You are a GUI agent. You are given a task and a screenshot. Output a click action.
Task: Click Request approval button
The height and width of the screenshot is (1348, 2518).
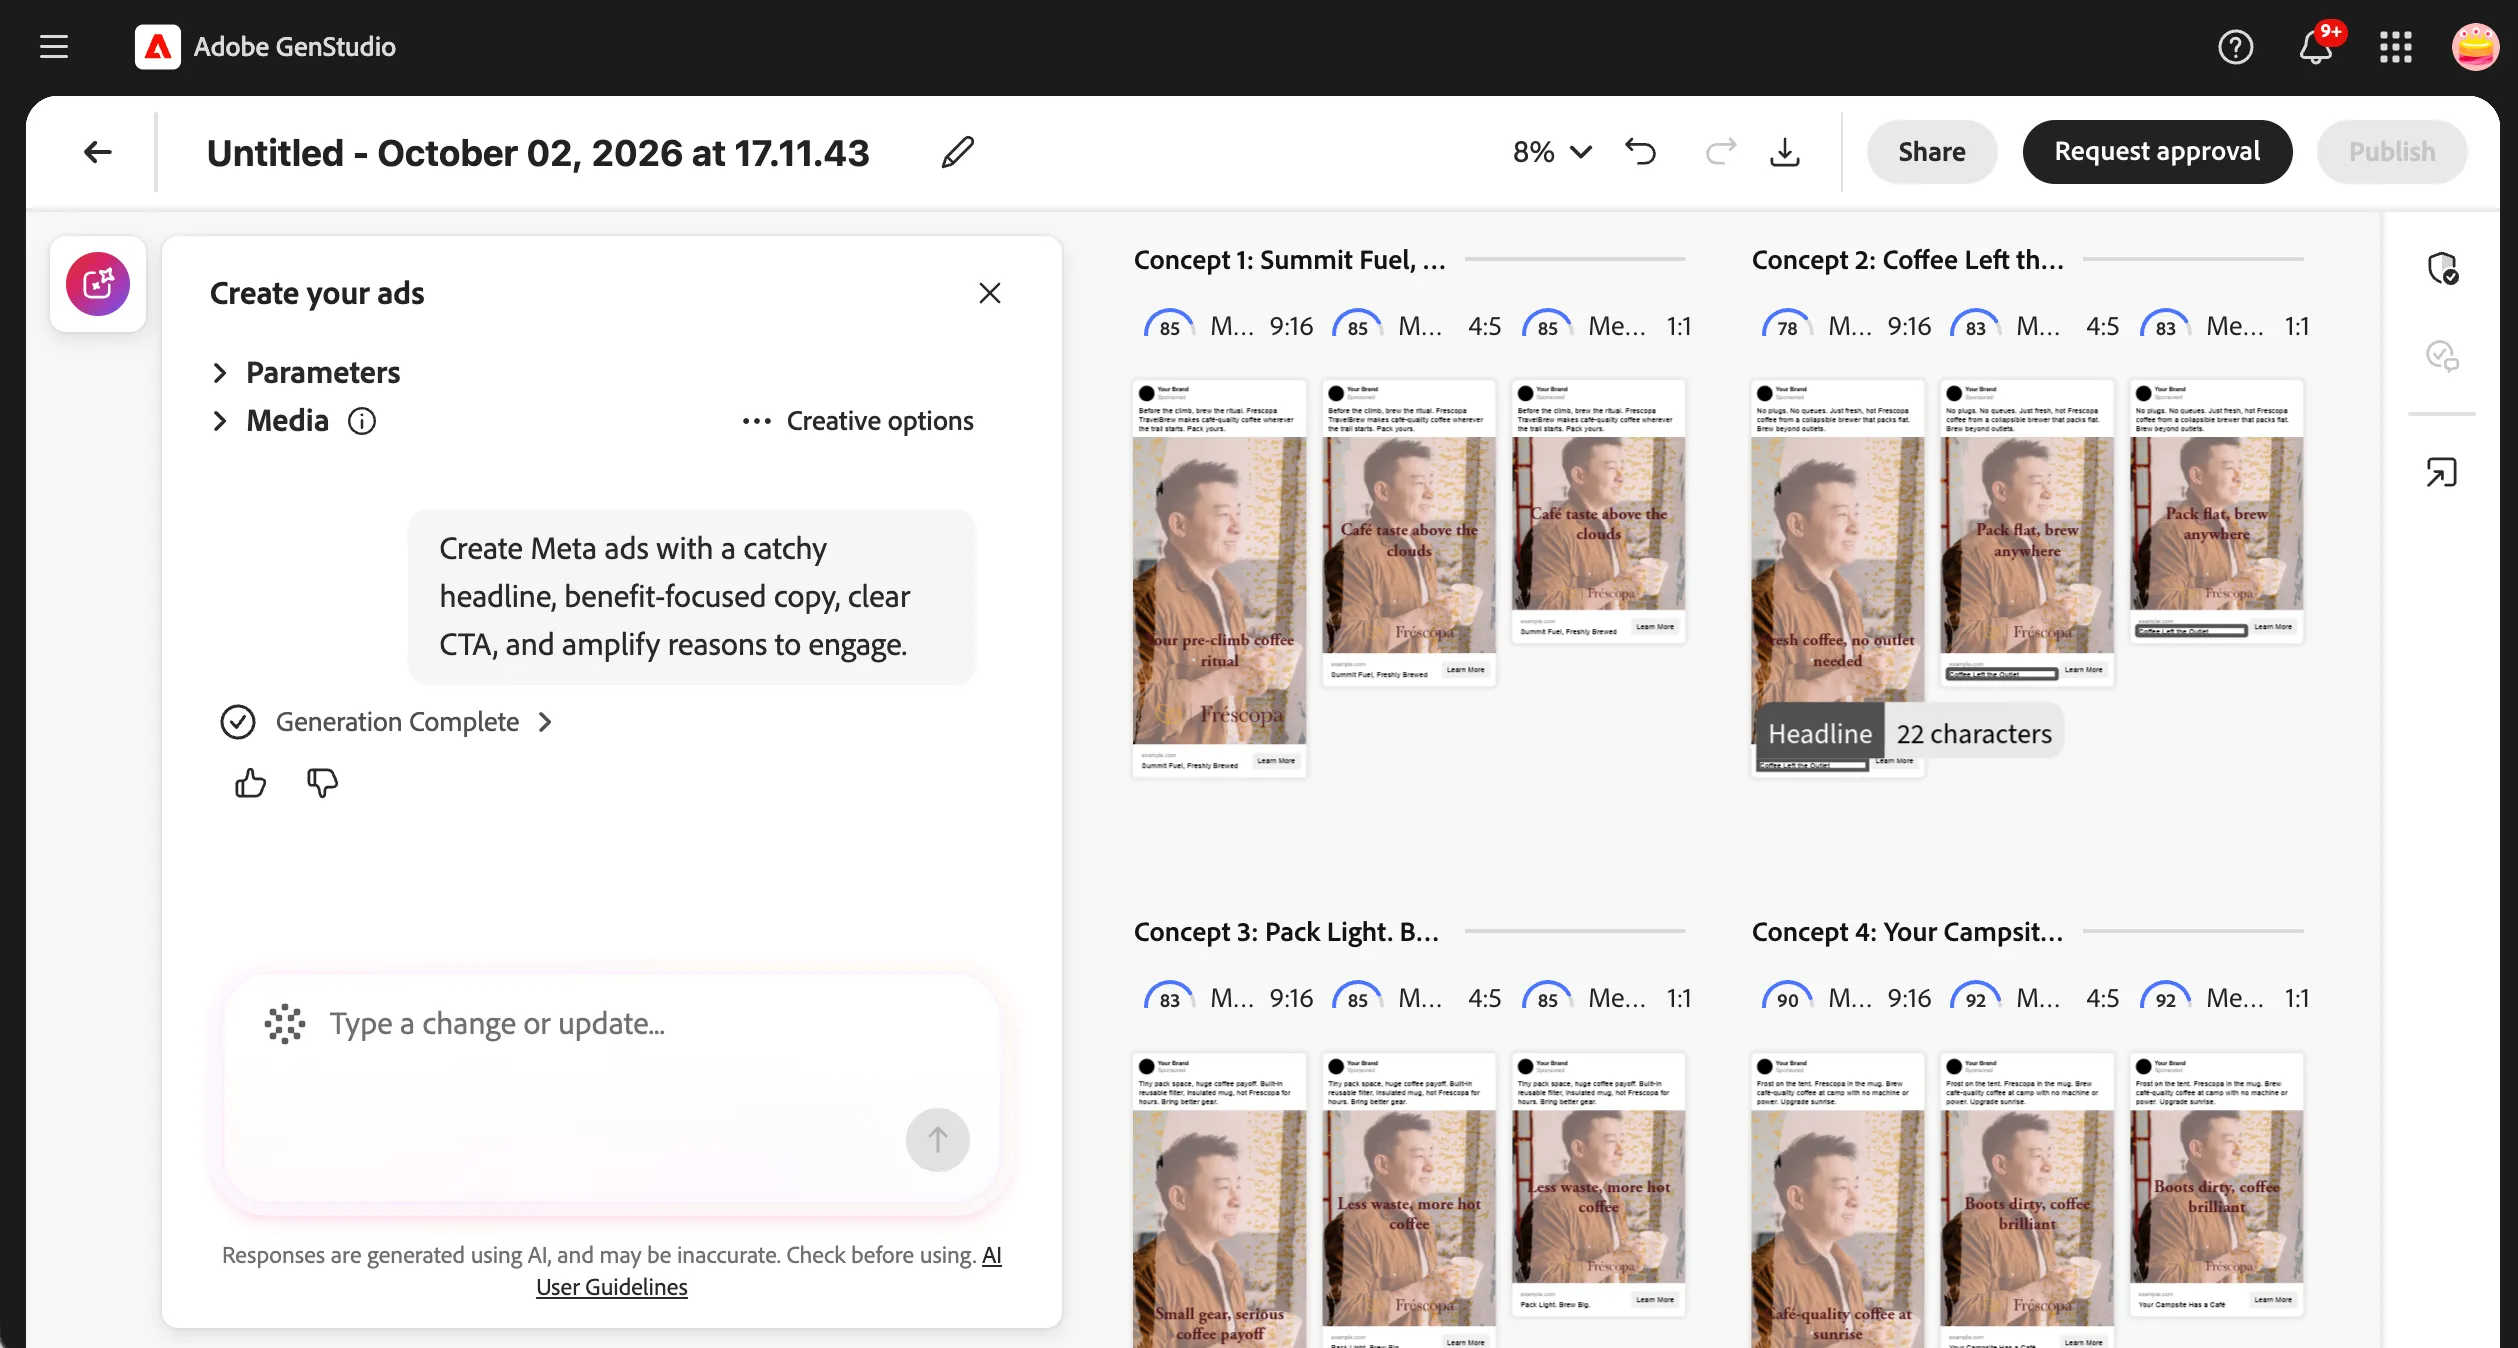pyautogui.click(x=2157, y=152)
